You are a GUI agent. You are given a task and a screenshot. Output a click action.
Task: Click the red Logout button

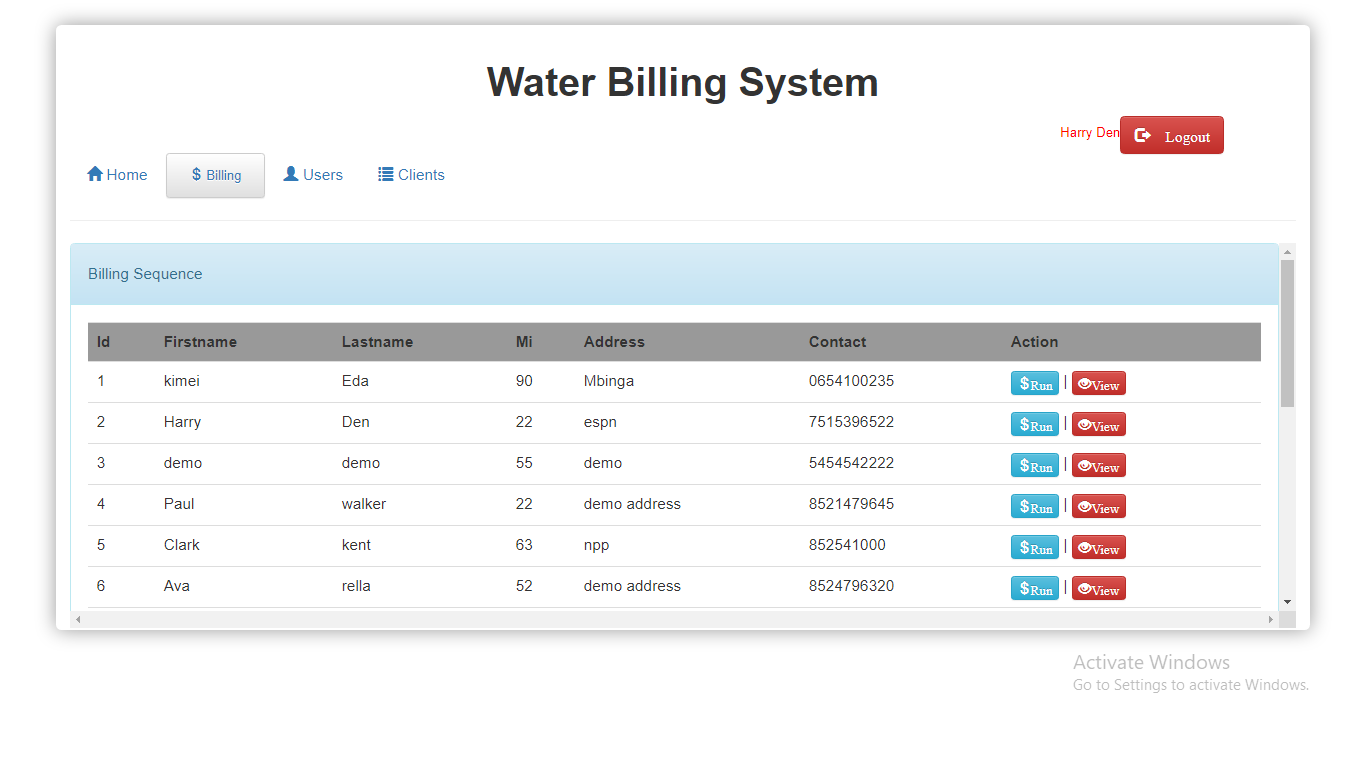1171,135
